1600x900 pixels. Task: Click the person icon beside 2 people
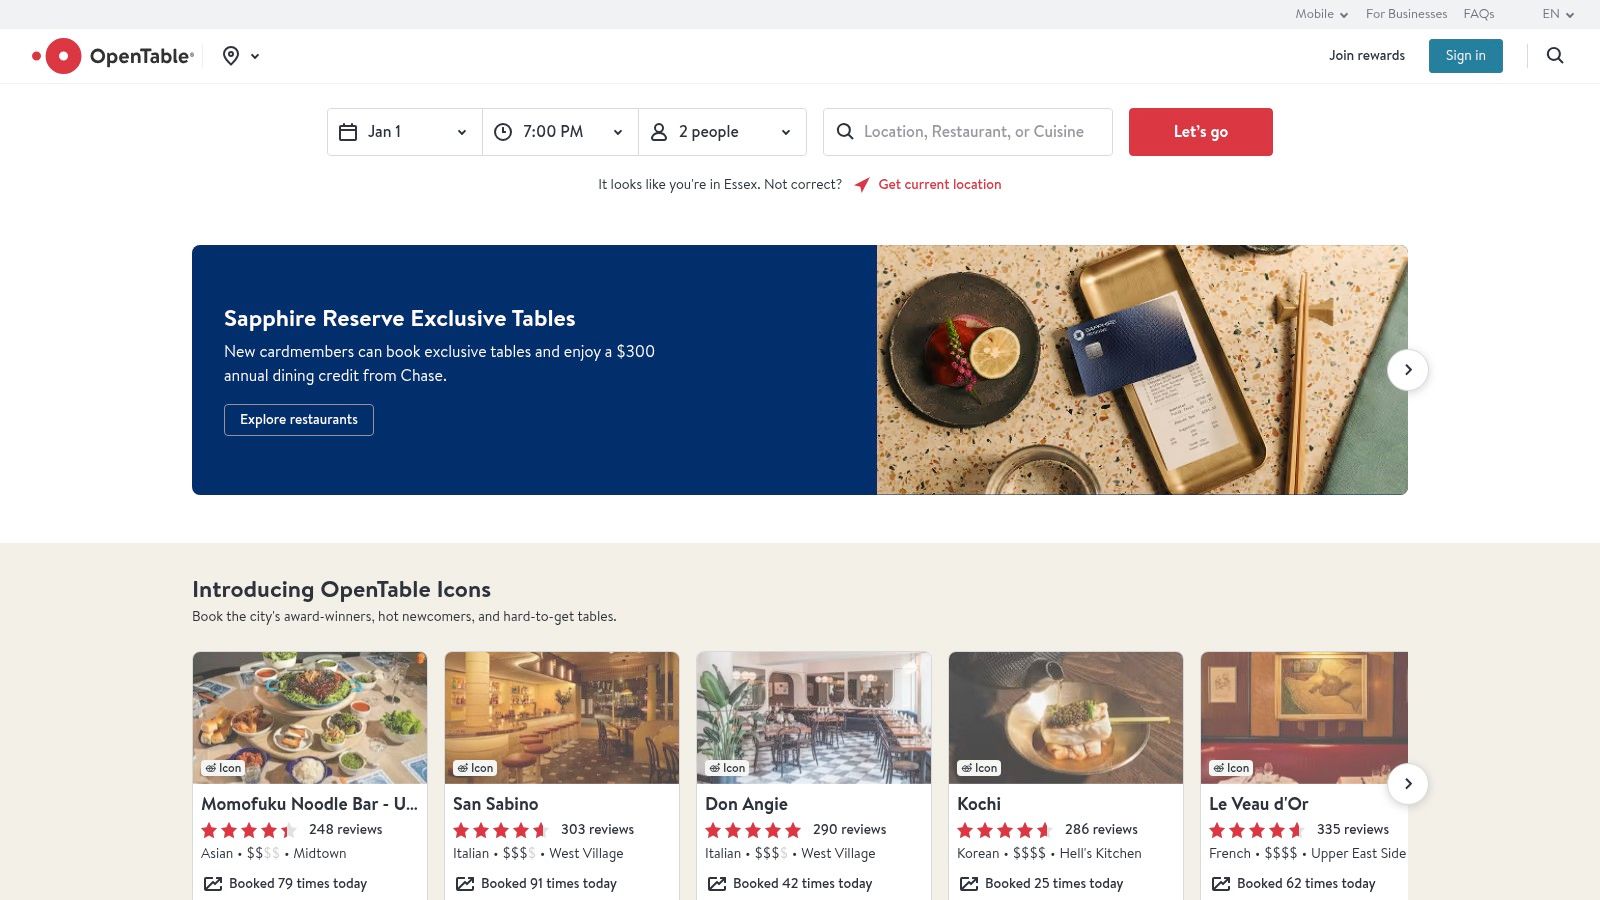[x=659, y=132]
